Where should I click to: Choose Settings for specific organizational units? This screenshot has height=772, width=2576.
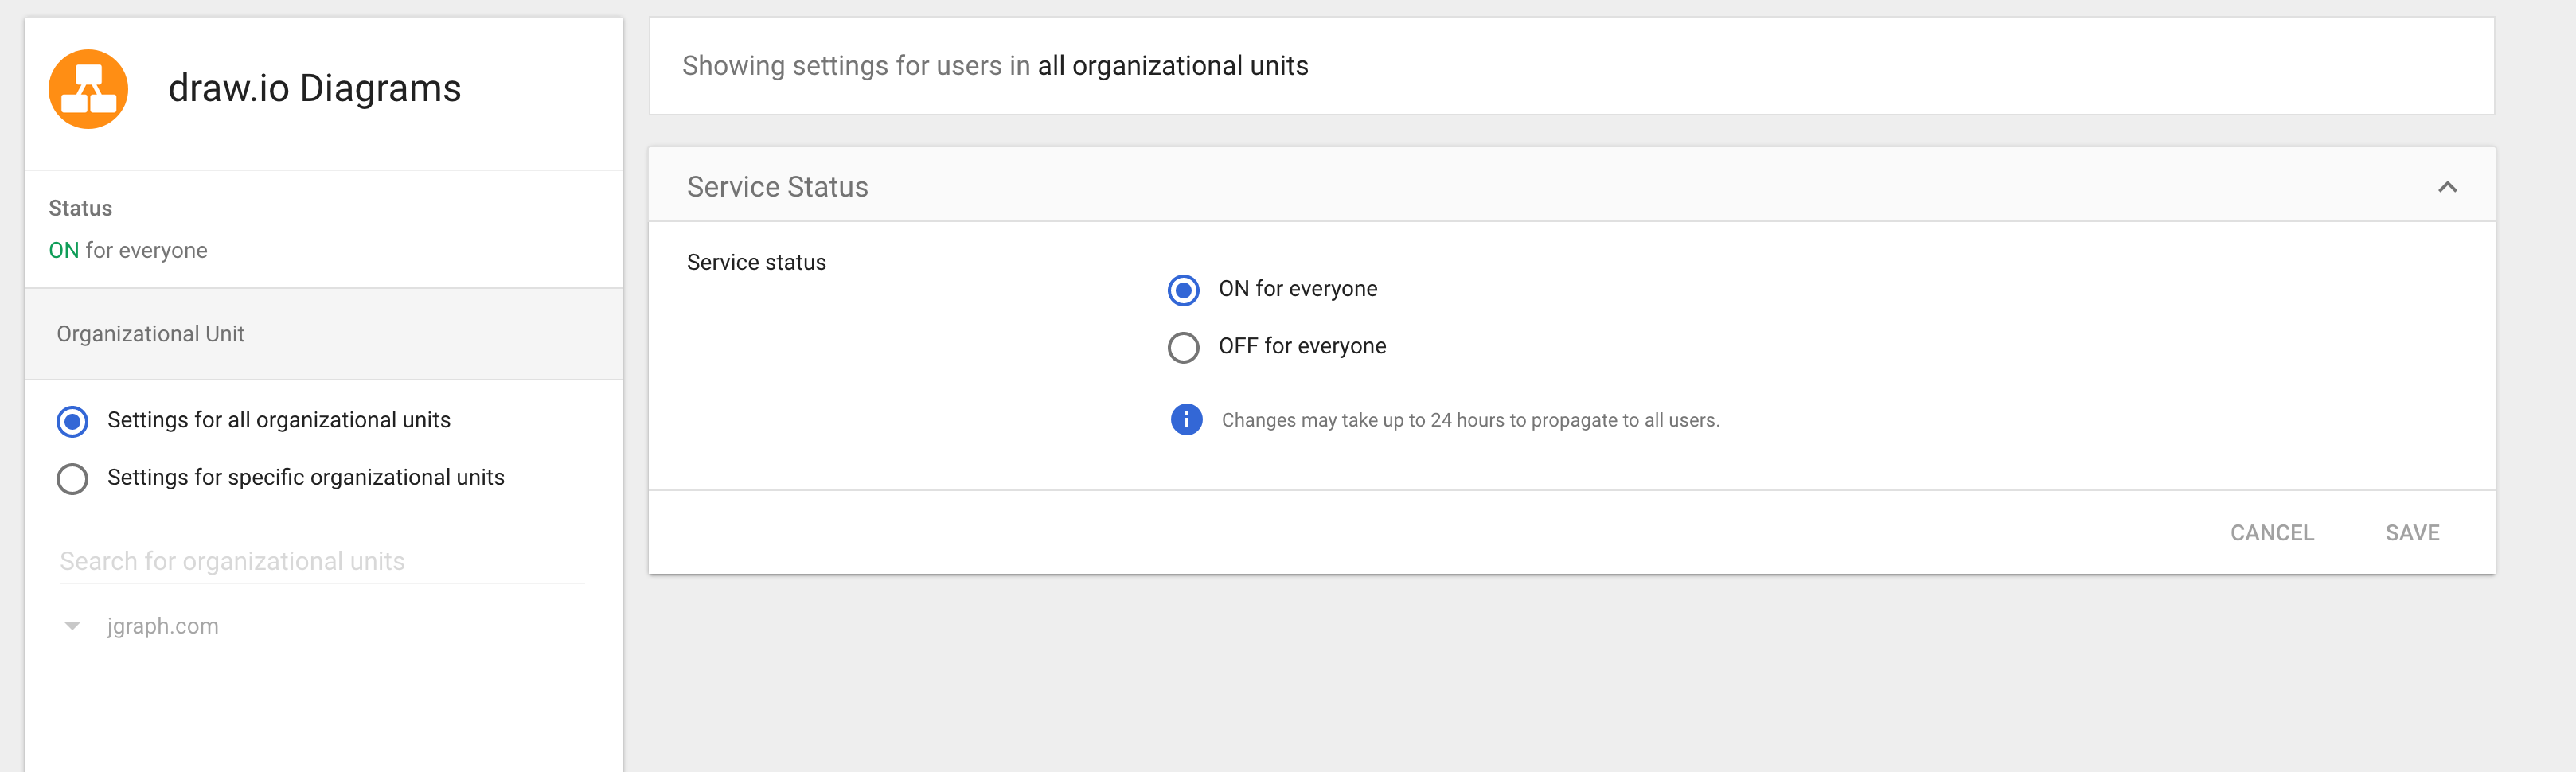(71, 478)
